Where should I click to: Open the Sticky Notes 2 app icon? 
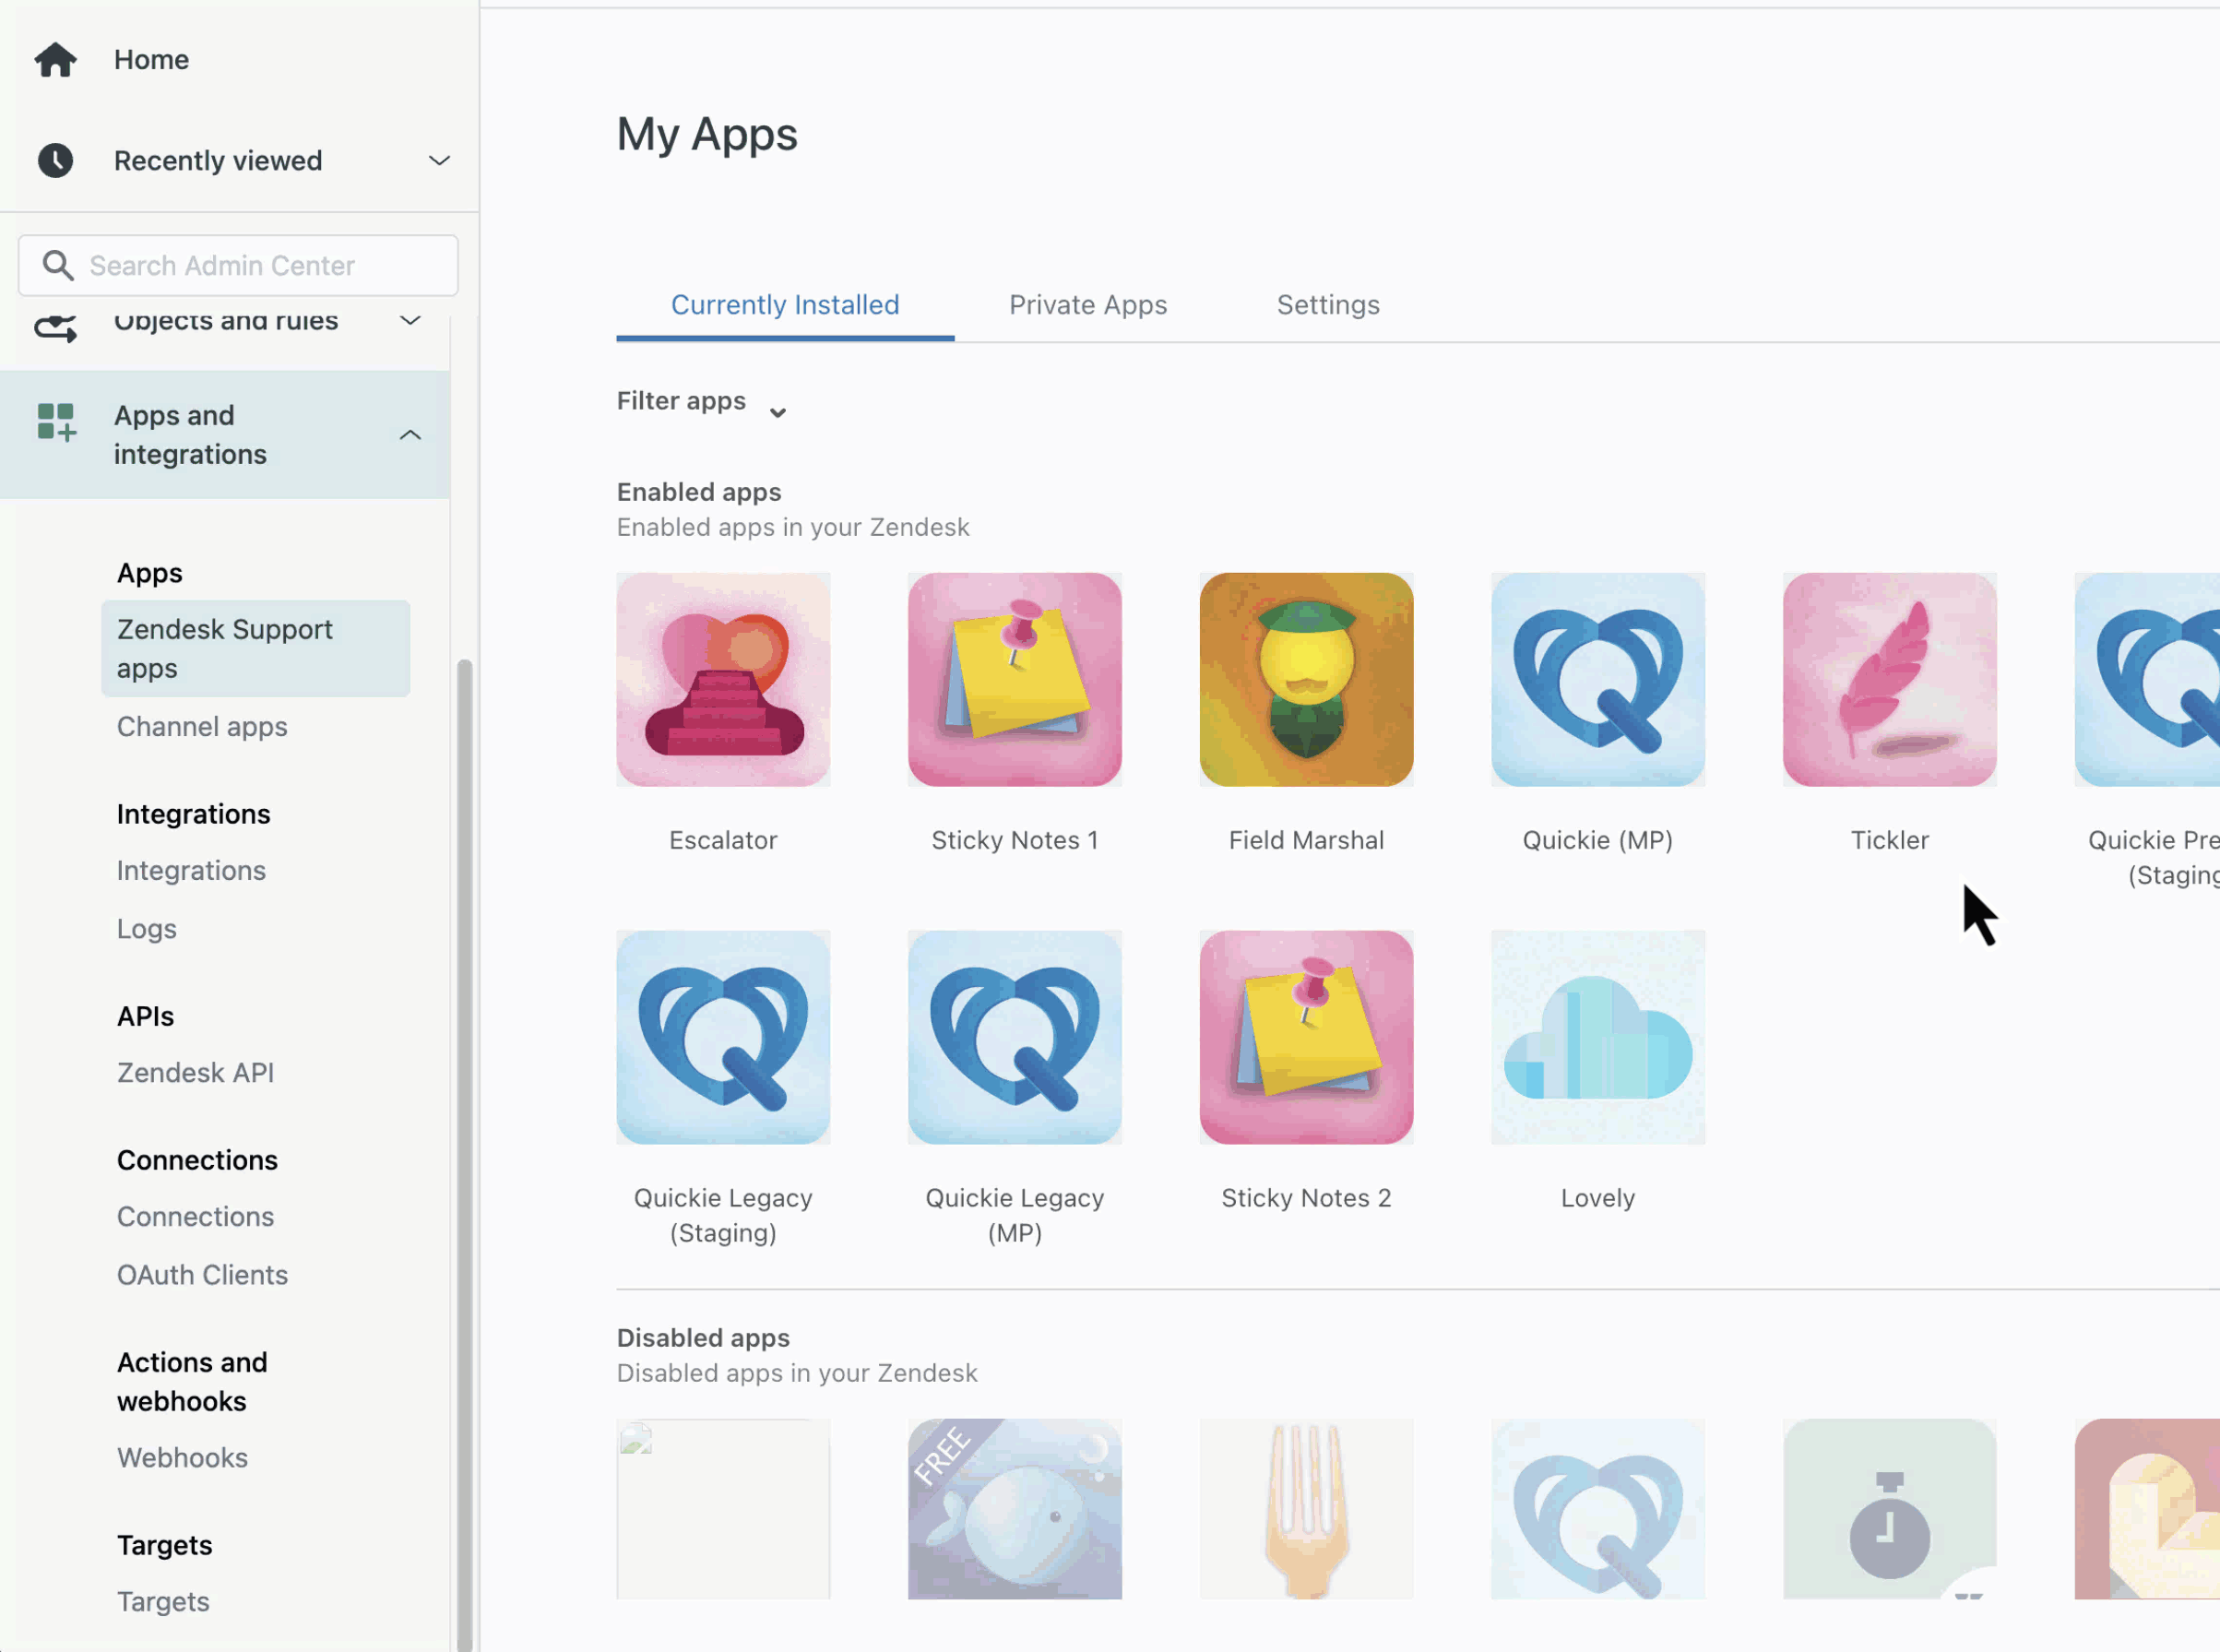[1306, 1037]
